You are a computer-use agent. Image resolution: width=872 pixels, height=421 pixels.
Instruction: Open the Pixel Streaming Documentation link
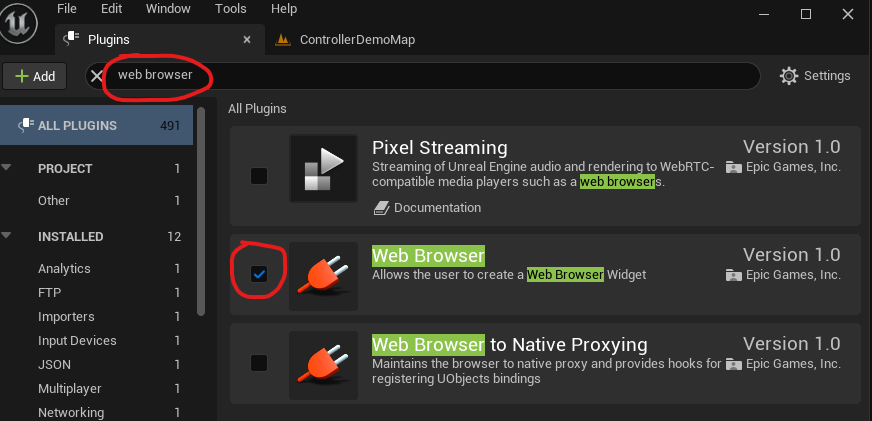437,208
